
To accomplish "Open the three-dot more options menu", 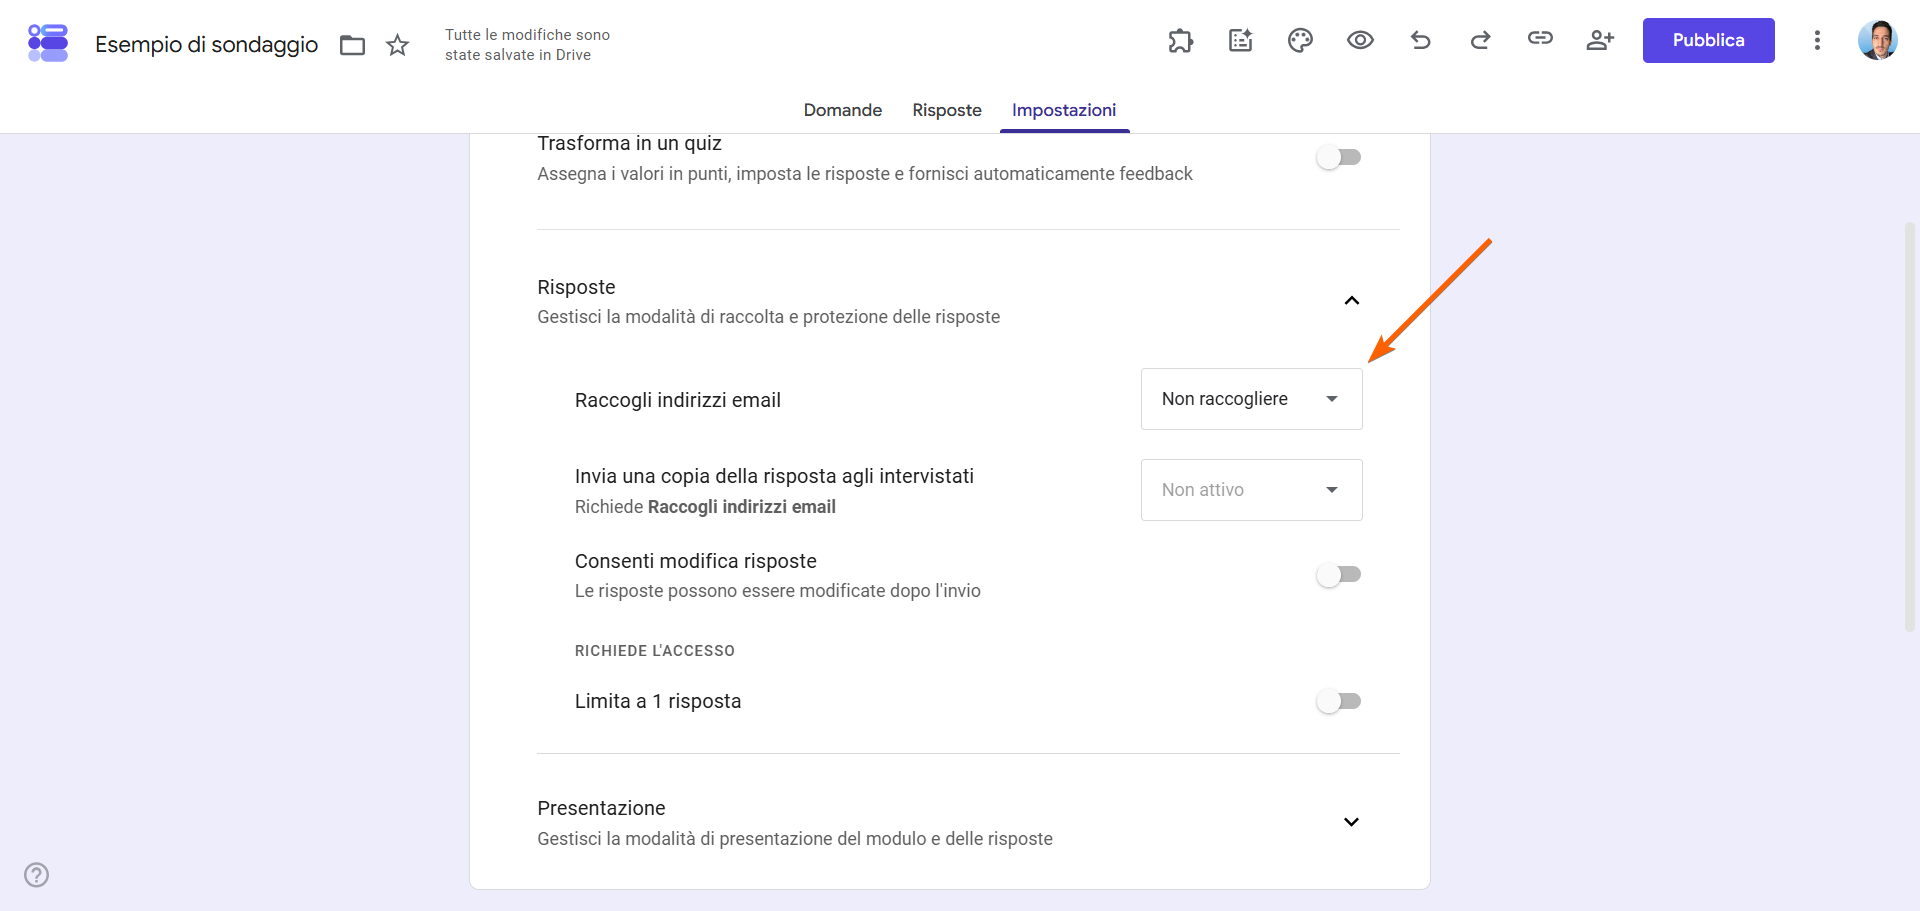I will pos(1817,40).
